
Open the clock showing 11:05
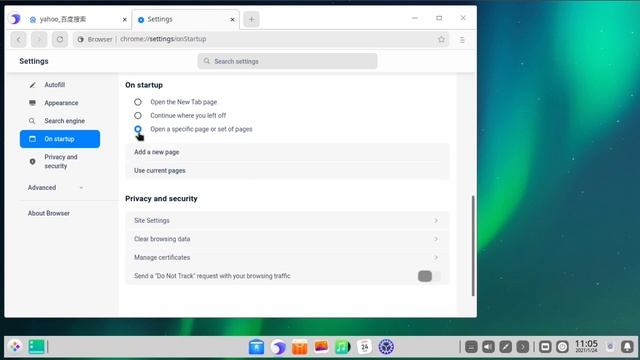[586, 346]
